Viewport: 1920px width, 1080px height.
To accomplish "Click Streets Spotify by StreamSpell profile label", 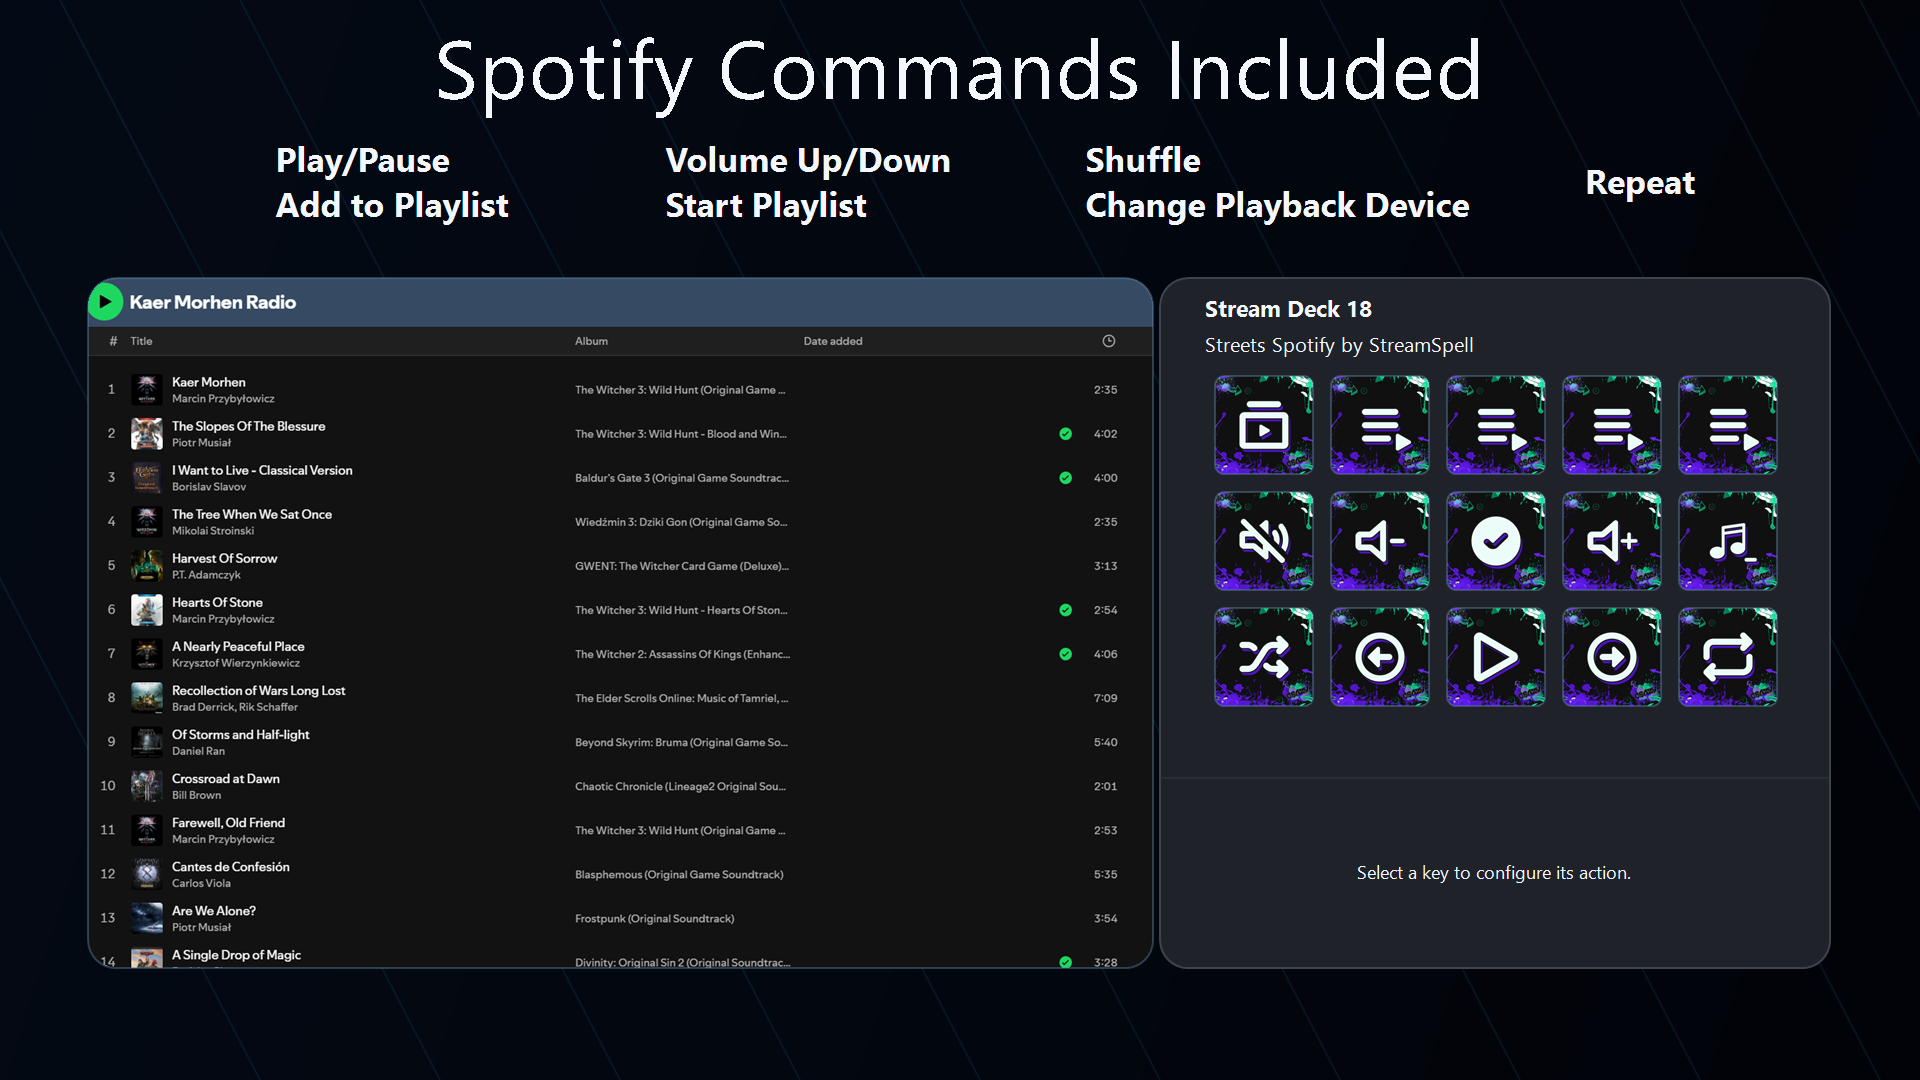I will point(1339,345).
